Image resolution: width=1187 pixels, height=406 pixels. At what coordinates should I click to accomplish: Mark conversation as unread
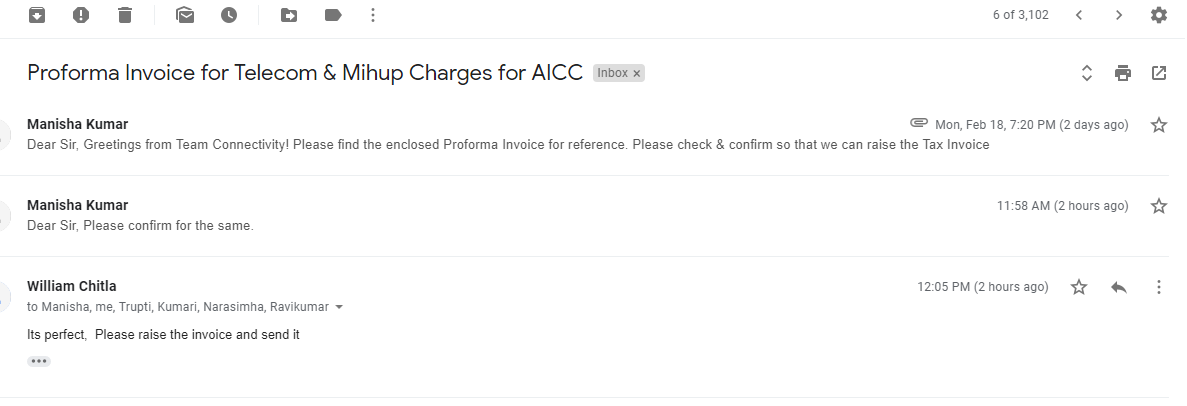(184, 15)
